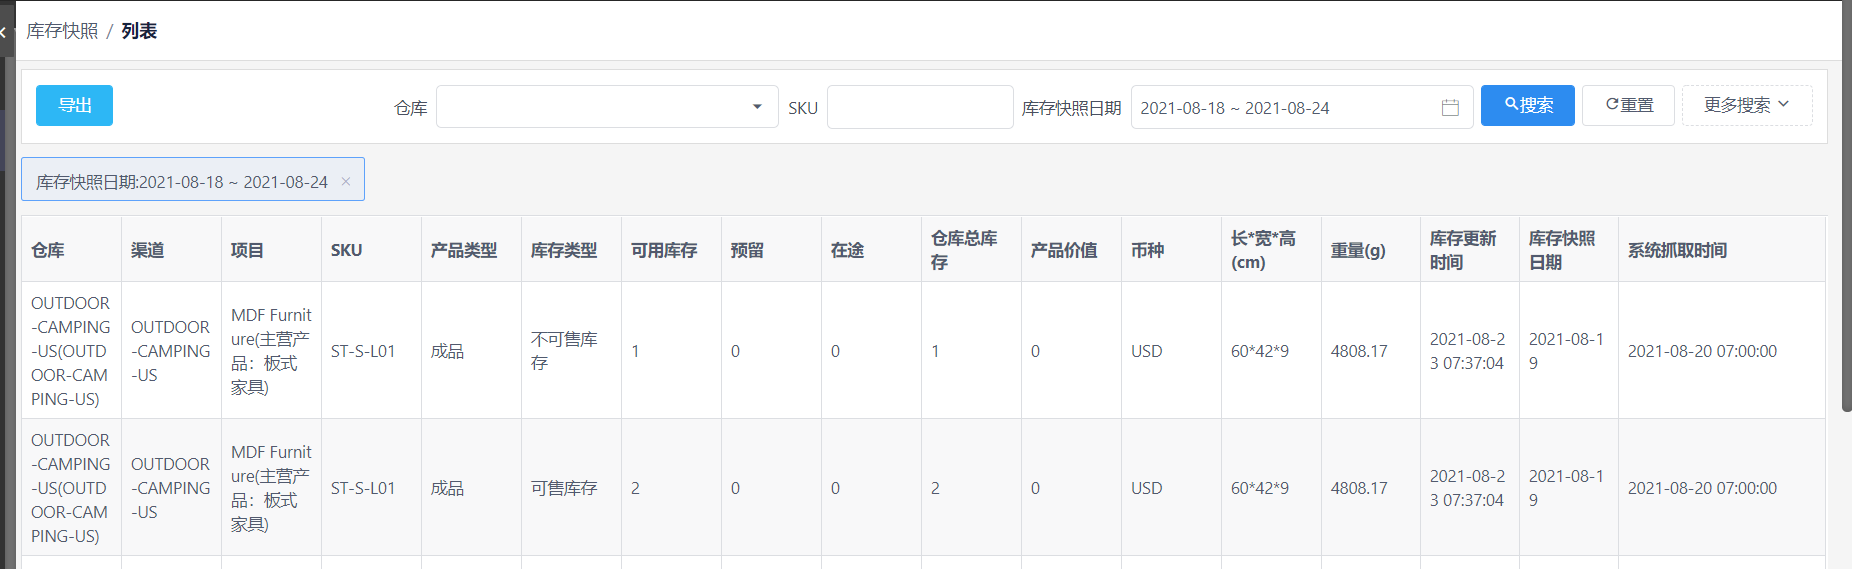Select the 仓库总库存 column header

(x=964, y=250)
